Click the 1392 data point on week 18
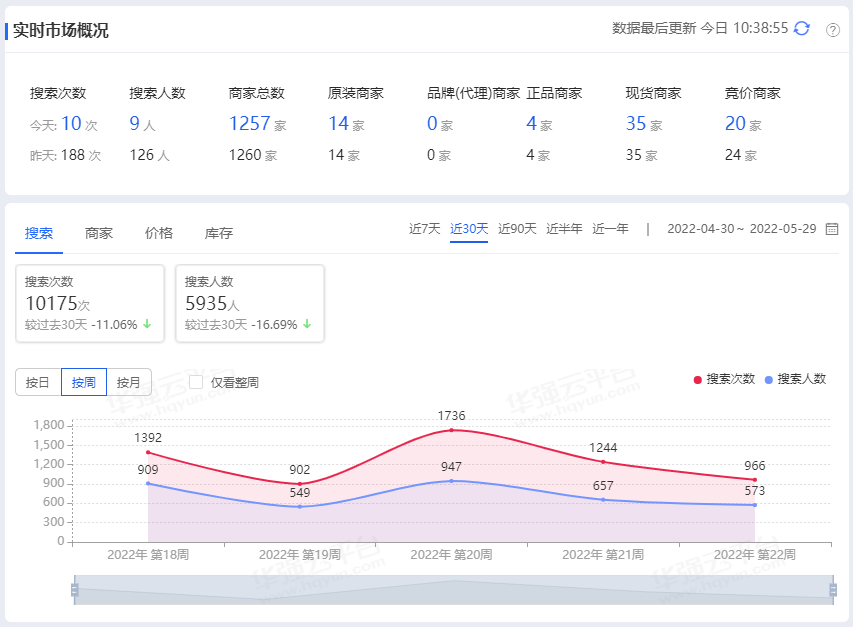 point(148,452)
